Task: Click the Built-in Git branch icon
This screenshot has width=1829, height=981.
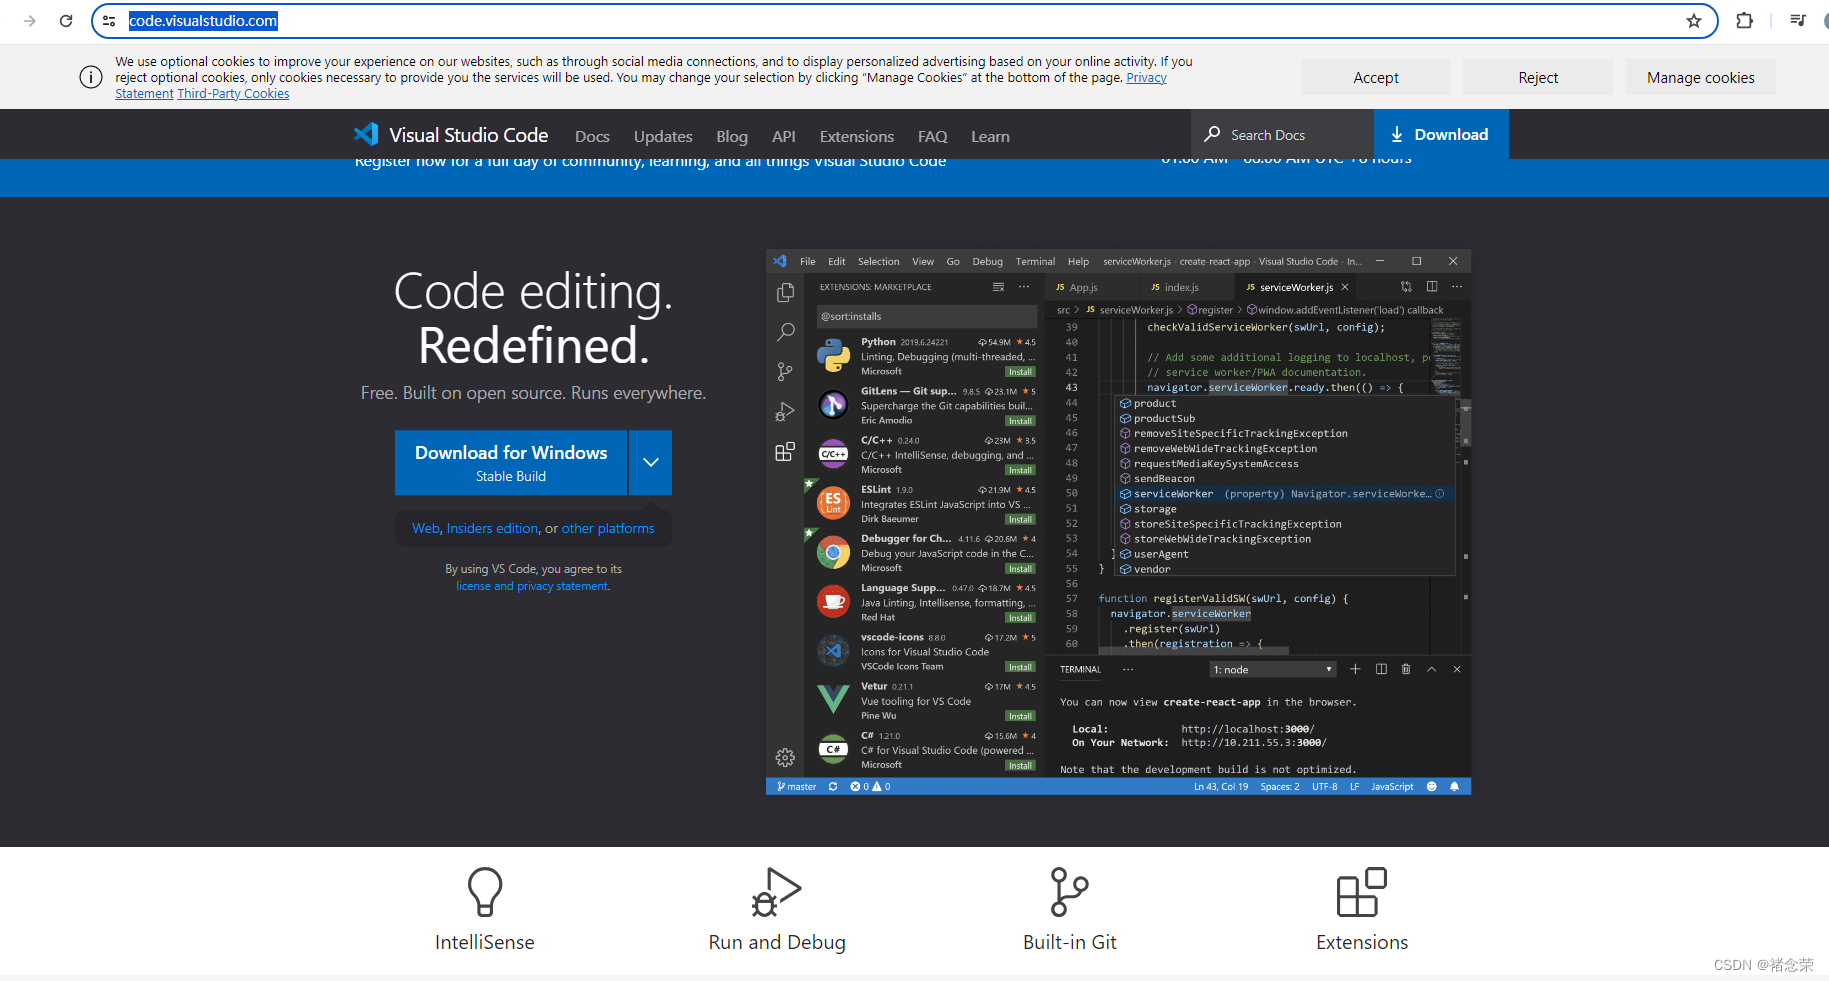Action: point(1069,892)
